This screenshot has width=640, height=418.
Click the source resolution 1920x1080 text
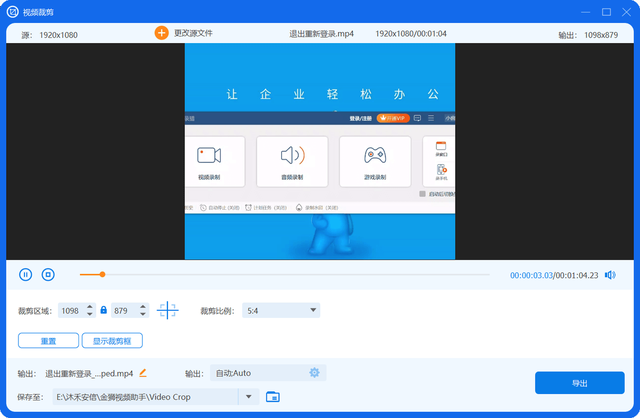pos(58,35)
